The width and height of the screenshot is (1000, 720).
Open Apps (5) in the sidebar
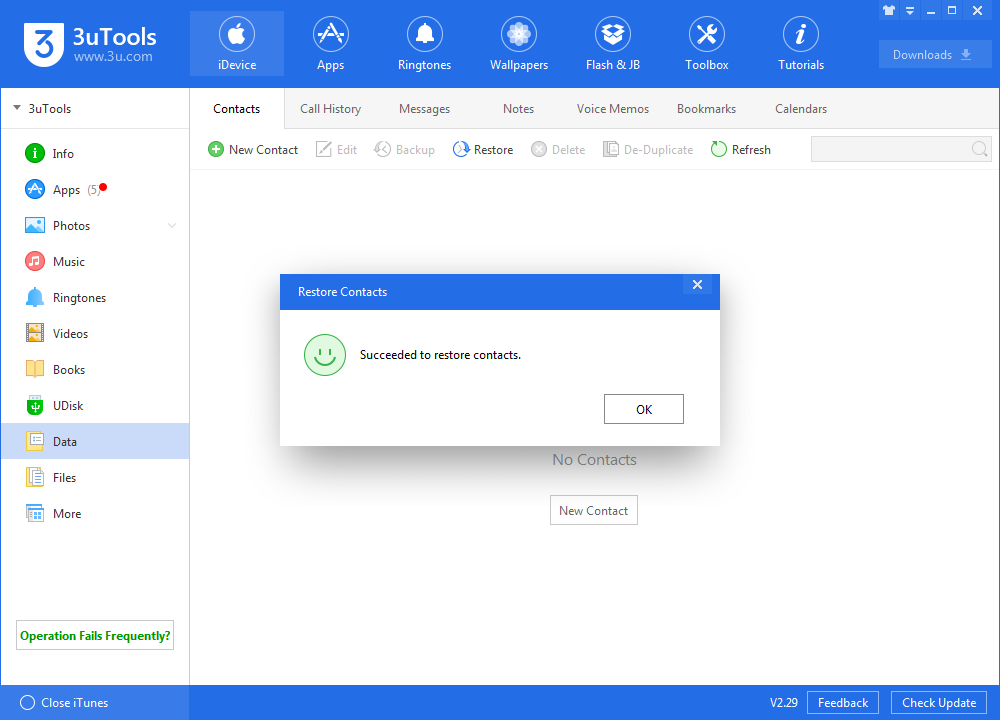95,189
